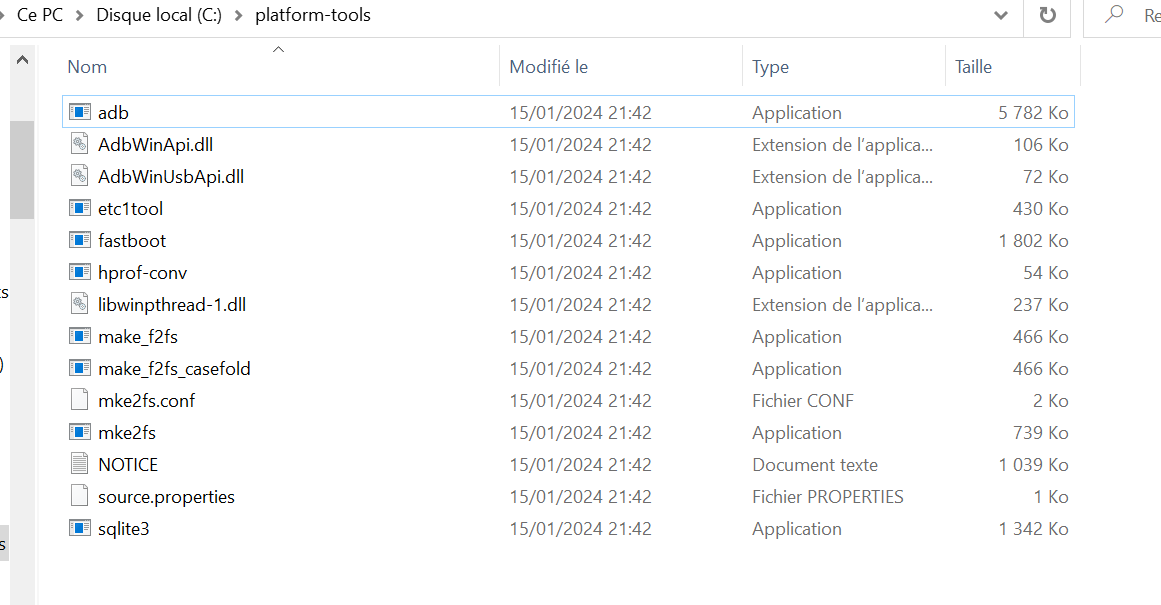This screenshot has height=605, width=1161.
Task: Select the source.properties file icon
Action: 80,497
